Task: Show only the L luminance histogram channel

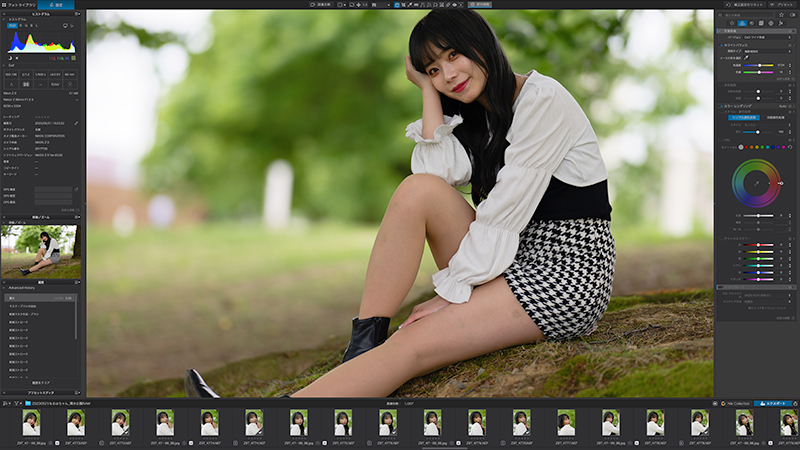Action: coord(37,25)
